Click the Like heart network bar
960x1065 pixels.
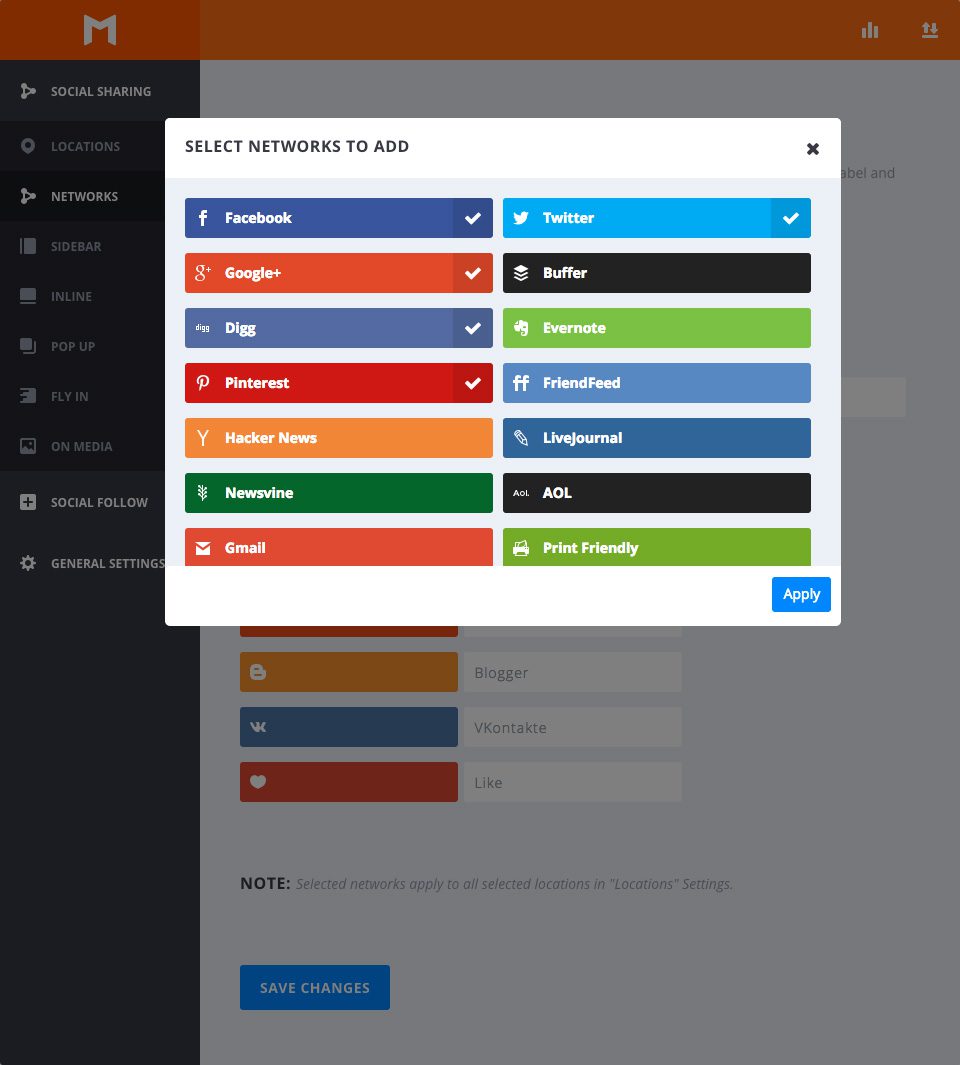coord(349,782)
